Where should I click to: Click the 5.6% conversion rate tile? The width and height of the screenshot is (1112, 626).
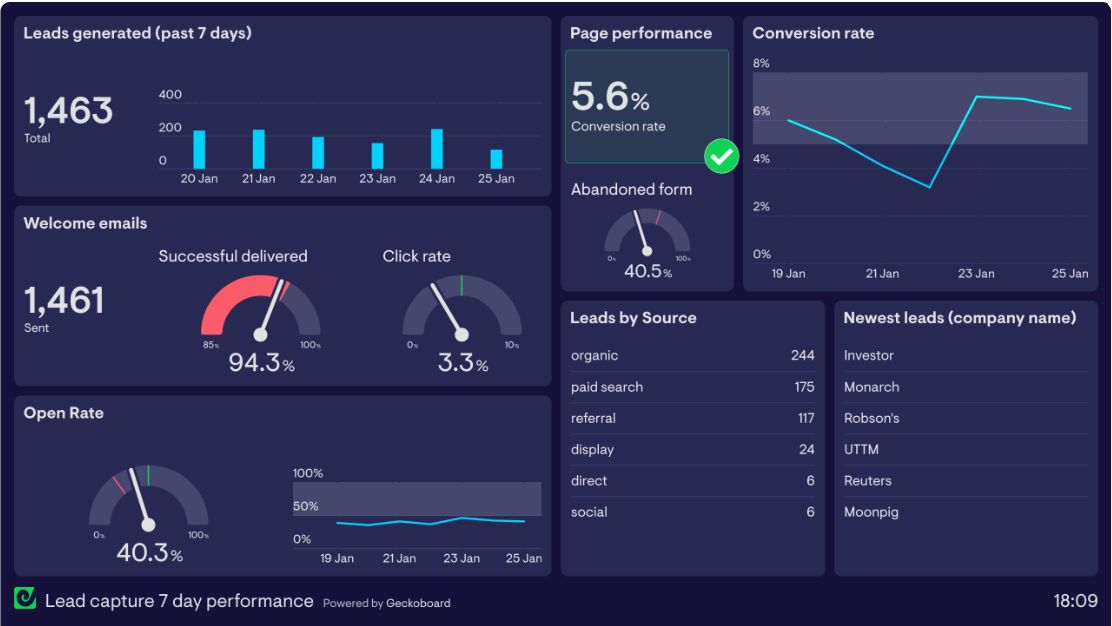[x=646, y=107]
